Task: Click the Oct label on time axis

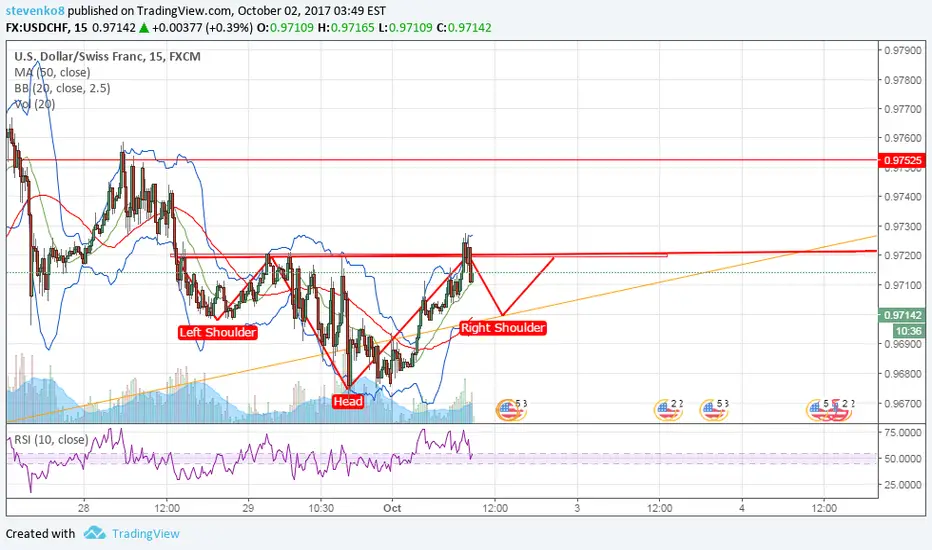Action: coord(392,508)
